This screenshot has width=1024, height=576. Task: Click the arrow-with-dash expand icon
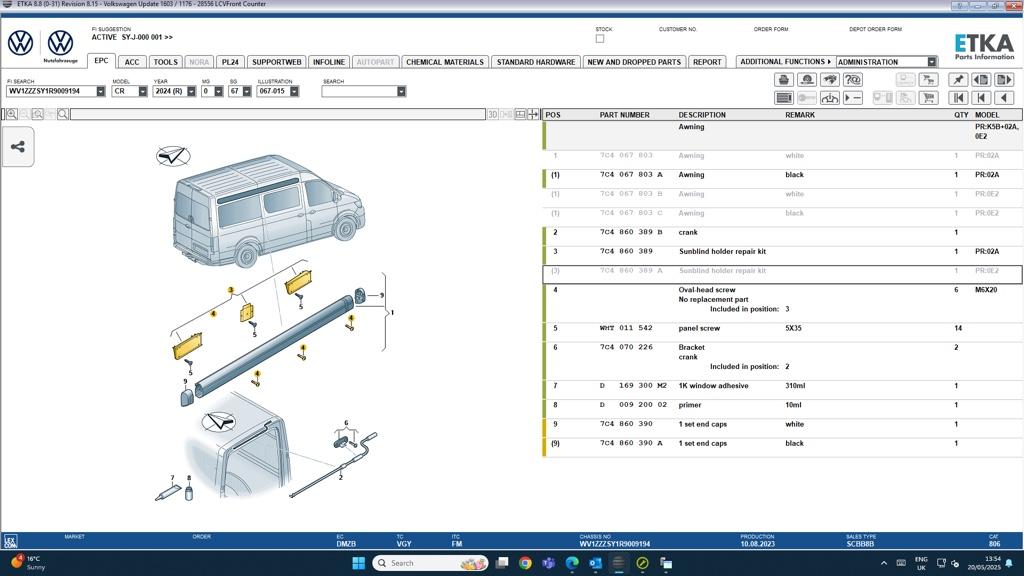click(853, 98)
